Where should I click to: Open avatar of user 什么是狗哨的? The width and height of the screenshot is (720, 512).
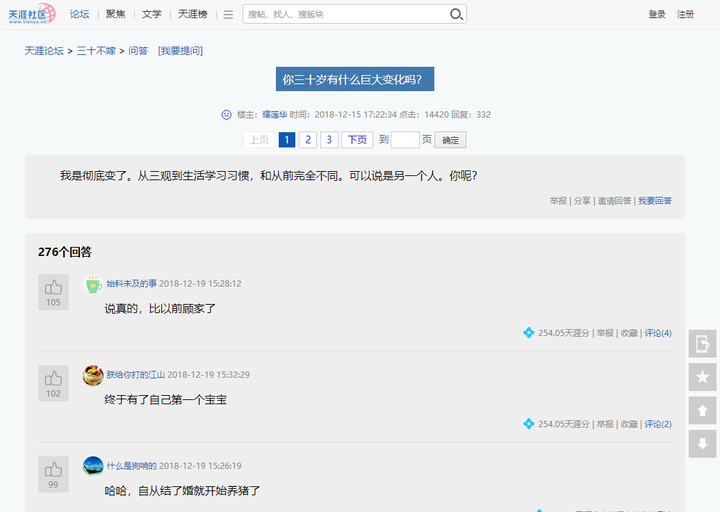[93, 466]
